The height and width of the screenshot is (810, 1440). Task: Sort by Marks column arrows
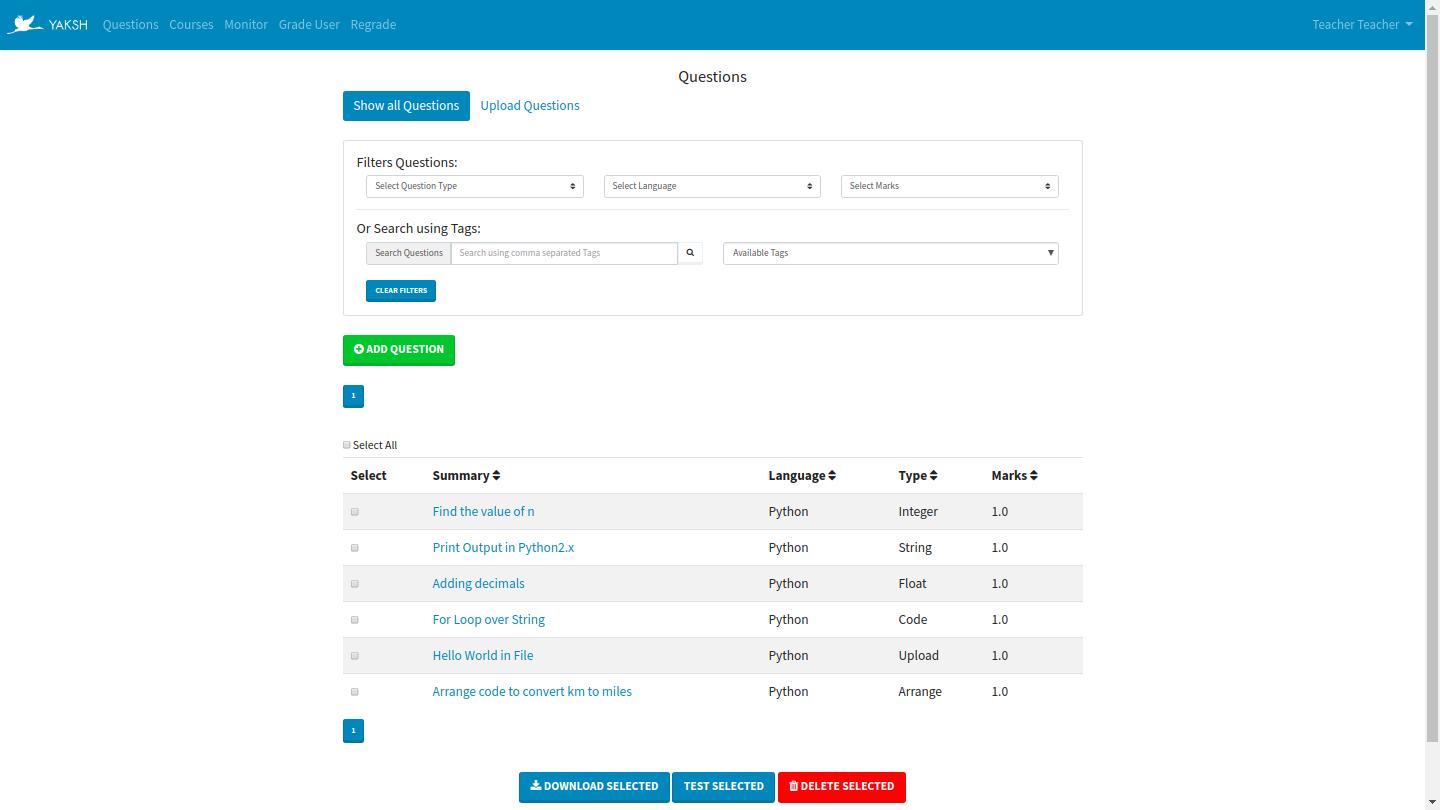pos(1034,476)
